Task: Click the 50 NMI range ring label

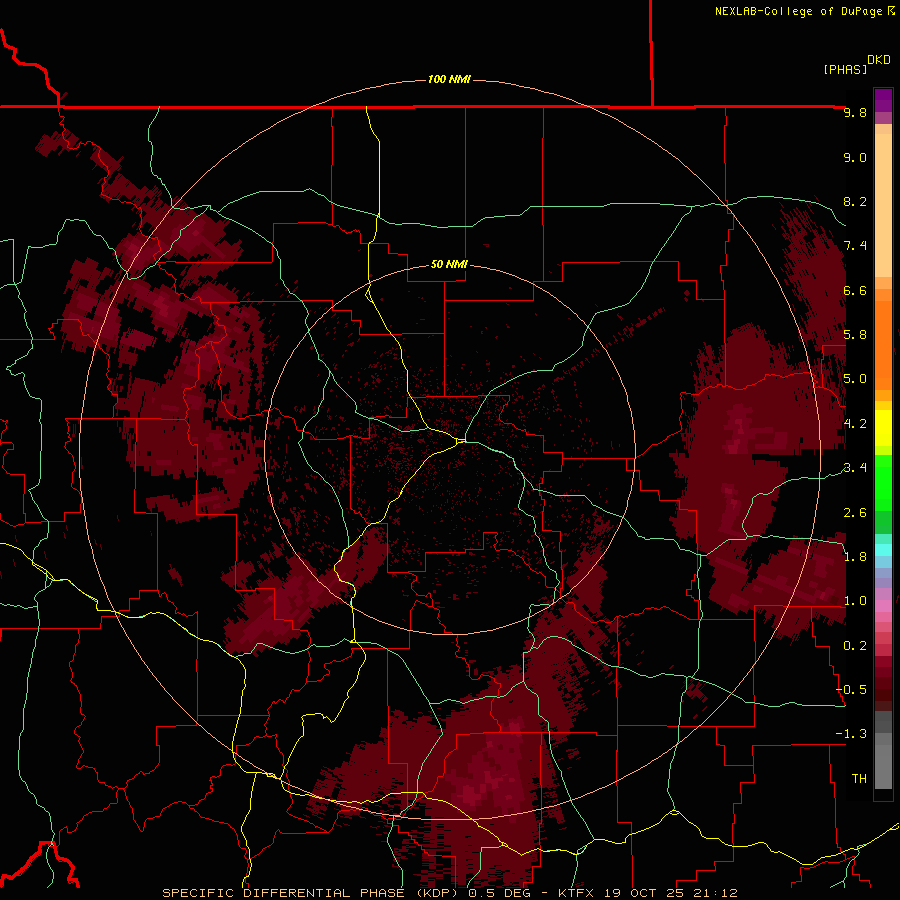Action: point(449,264)
